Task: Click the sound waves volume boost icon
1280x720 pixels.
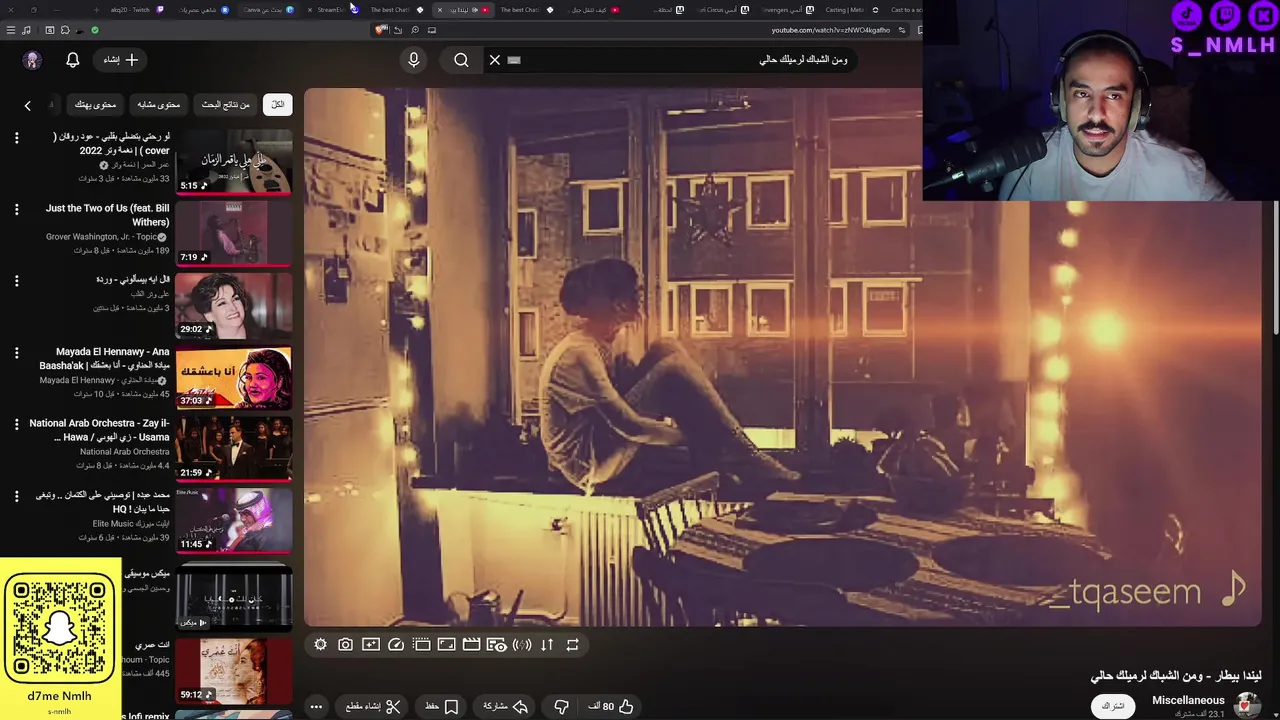Action: click(x=522, y=645)
